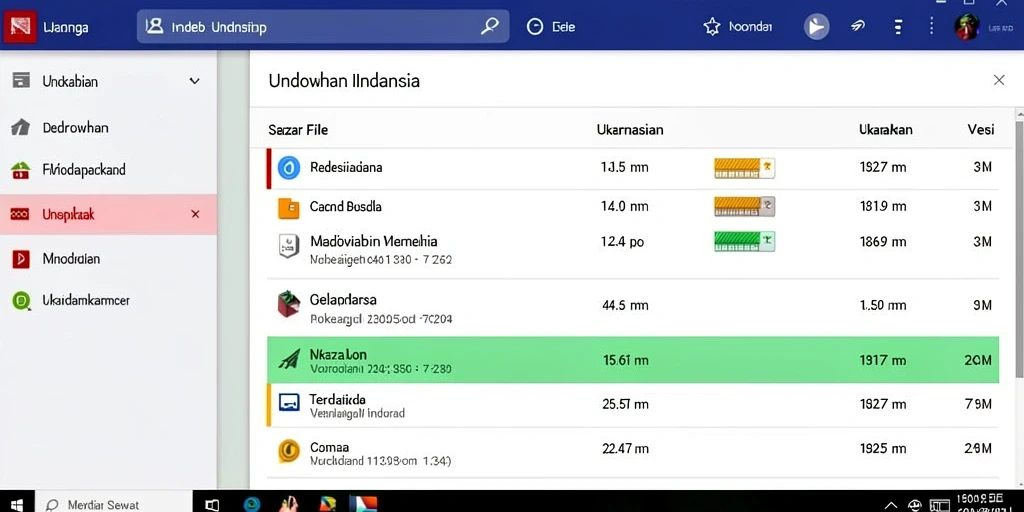Screen dimensions: 1024x512
Task: Expand the Undkabian sidebar chevron
Action: 194,81
